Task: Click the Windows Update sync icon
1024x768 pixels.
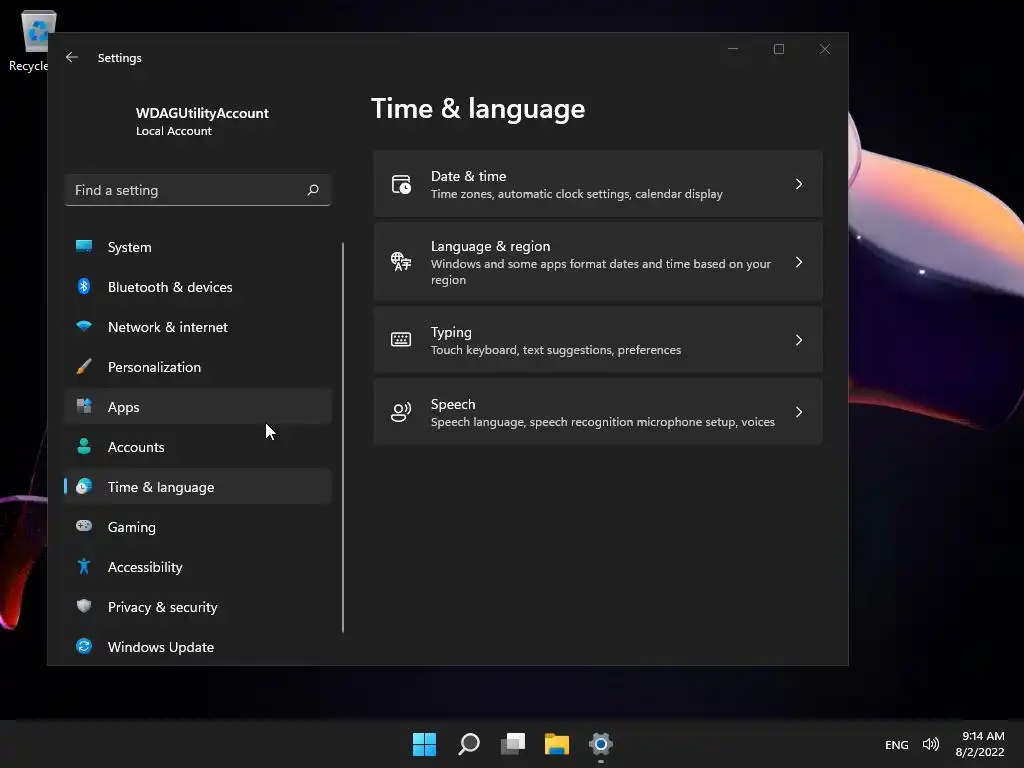Action: click(x=84, y=646)
